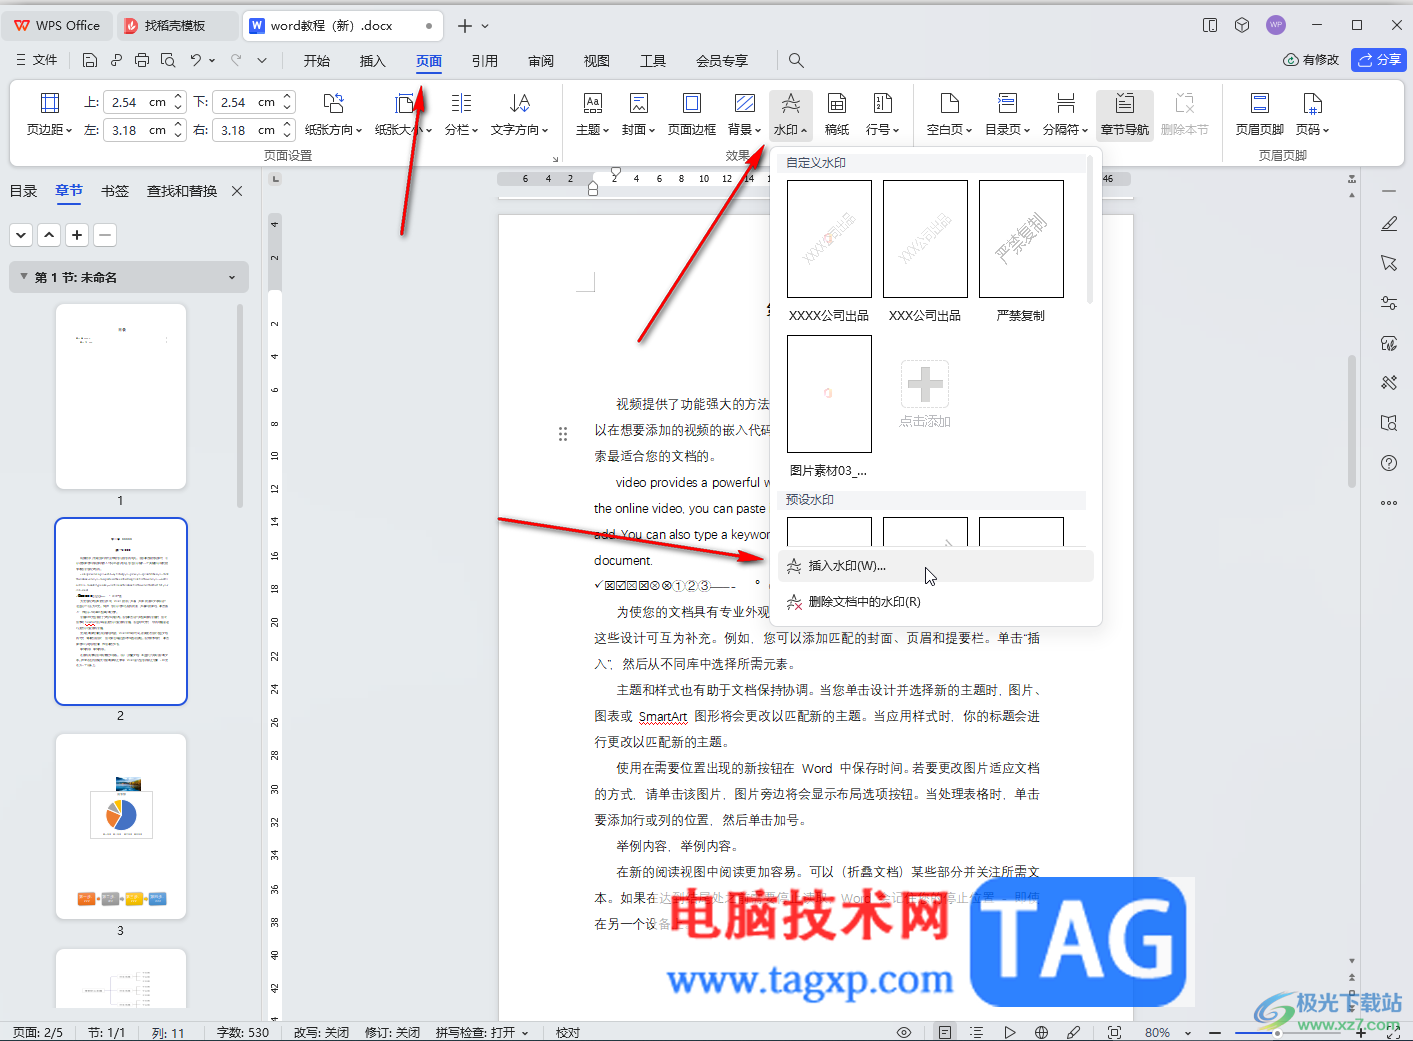This screenshot has height=1041, width=1413.
Task: Open the 页边框 page border tool
Action: [x=692, y=114]
